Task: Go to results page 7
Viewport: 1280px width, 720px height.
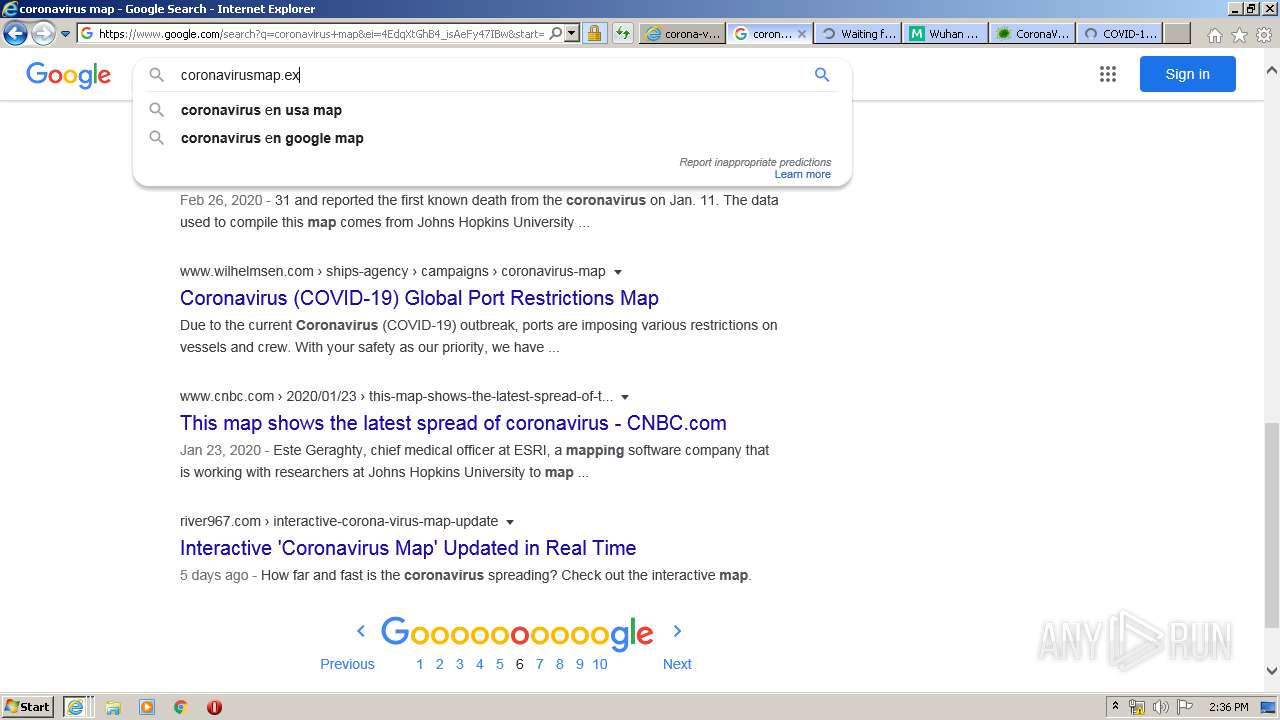Action: pos(540,664)
